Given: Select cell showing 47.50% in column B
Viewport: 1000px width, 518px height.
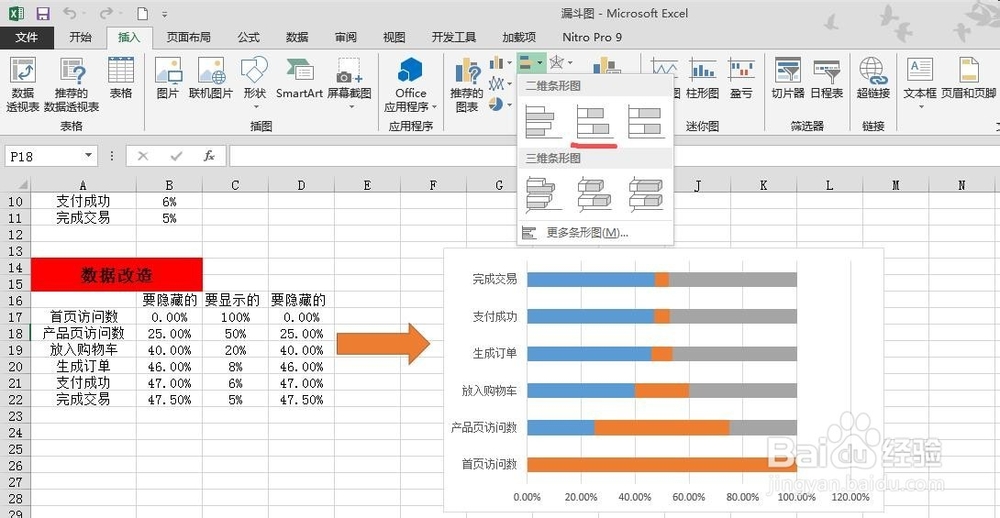Looking at the screenshot, I should (x=169, y=400).
